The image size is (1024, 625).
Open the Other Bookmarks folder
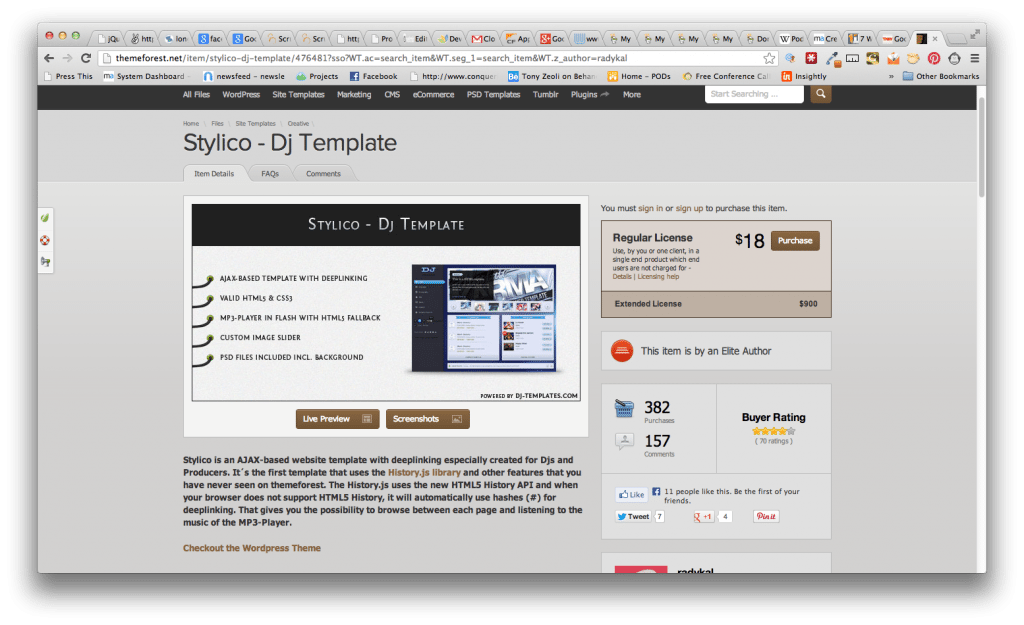[941, 76]
